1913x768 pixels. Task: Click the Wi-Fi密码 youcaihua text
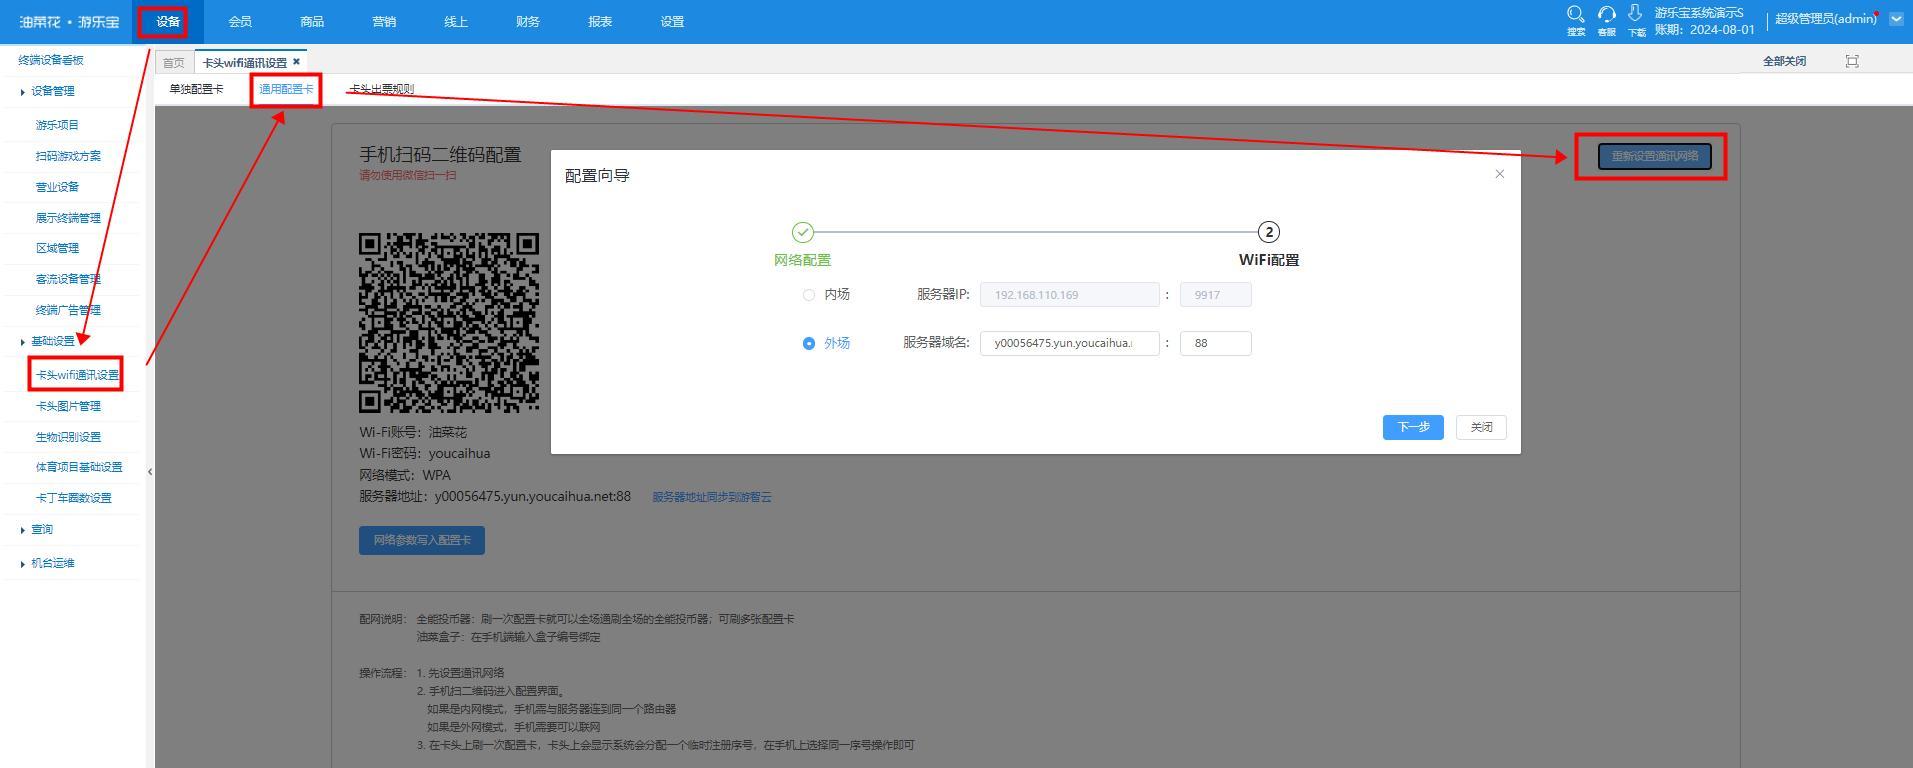click(425, 453)
